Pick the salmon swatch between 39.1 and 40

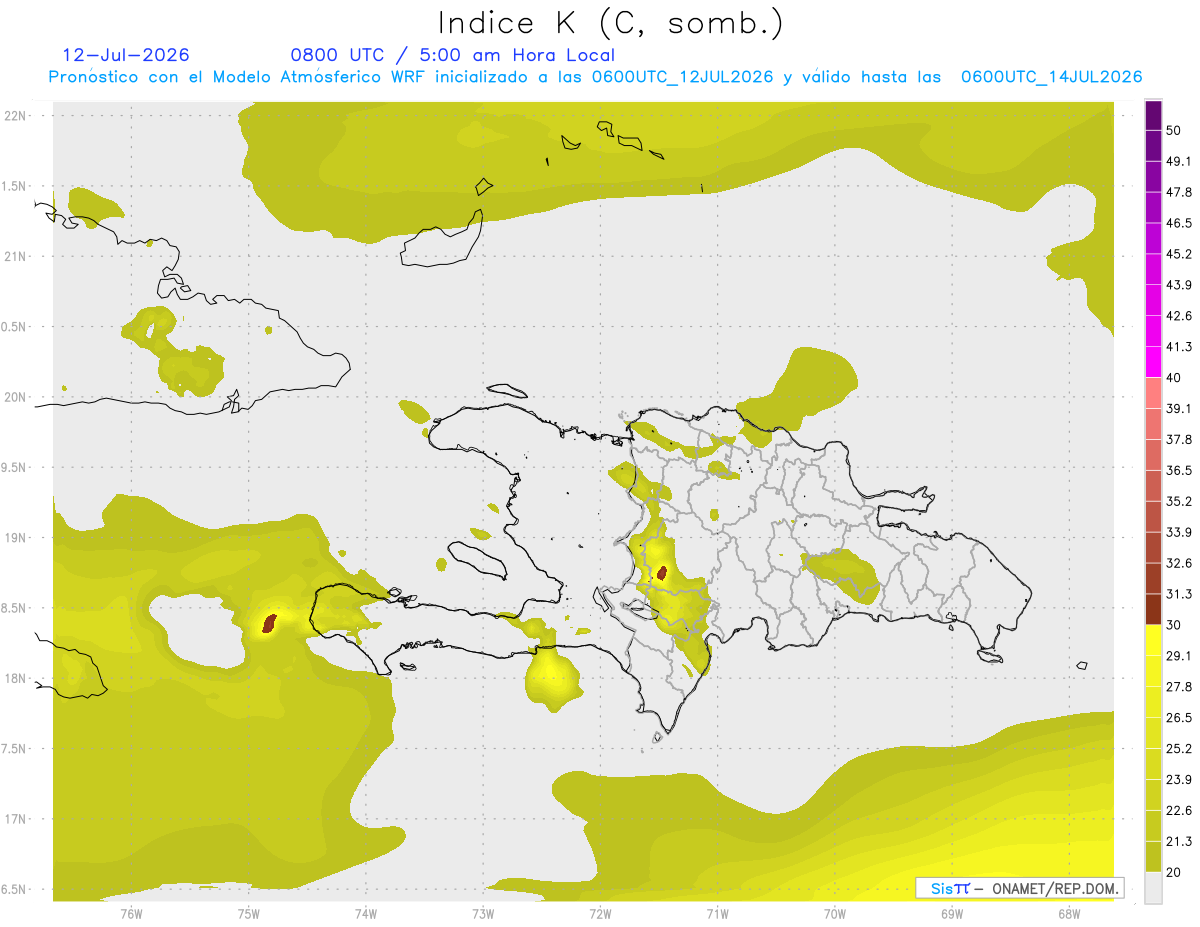coord(1153,394)
